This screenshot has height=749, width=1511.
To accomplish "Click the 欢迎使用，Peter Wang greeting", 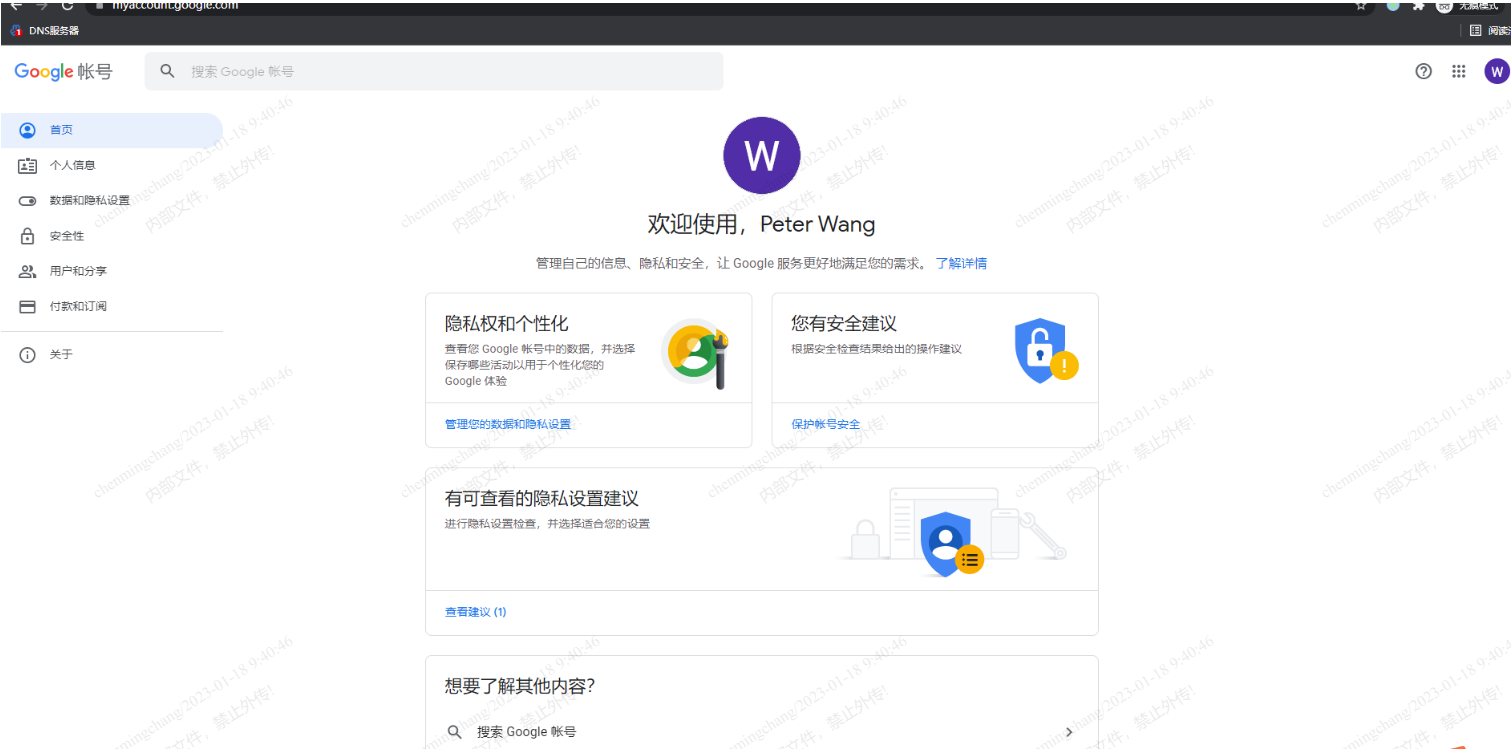I will point(761,224).
